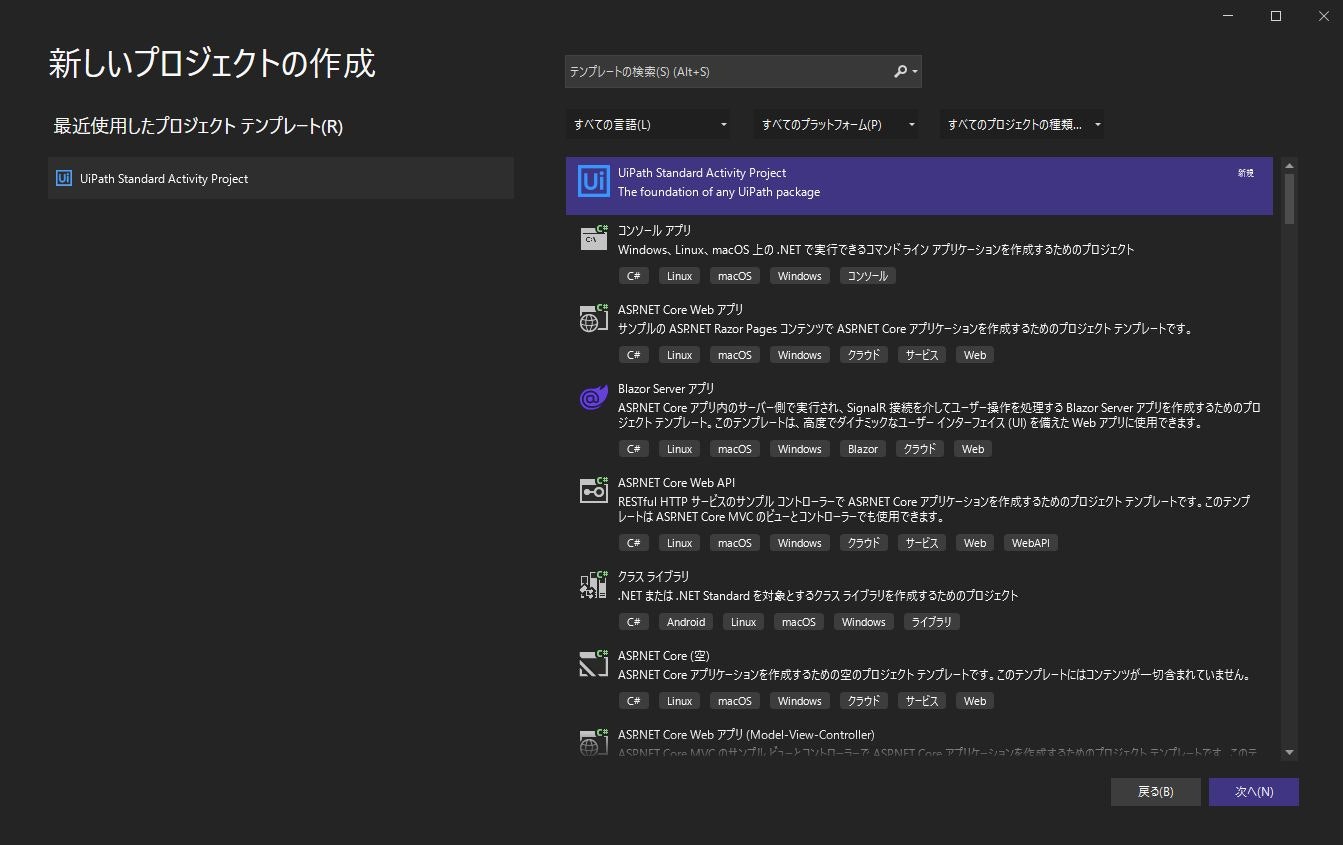Click the コンソール tag under Console App
The height and width of the screenshot is (845, 1343).
(867, 276)
